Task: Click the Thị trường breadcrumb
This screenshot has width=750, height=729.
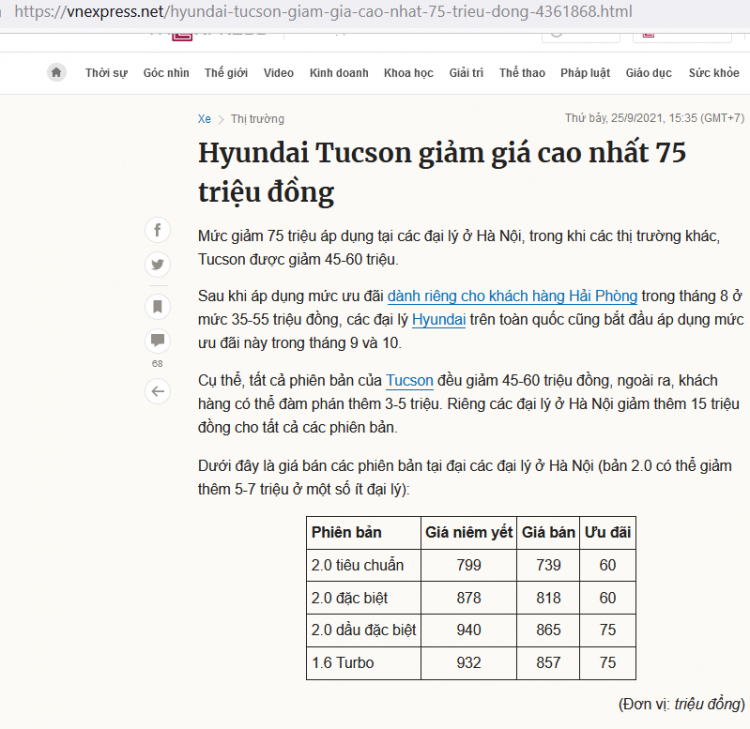Action: 257,119
